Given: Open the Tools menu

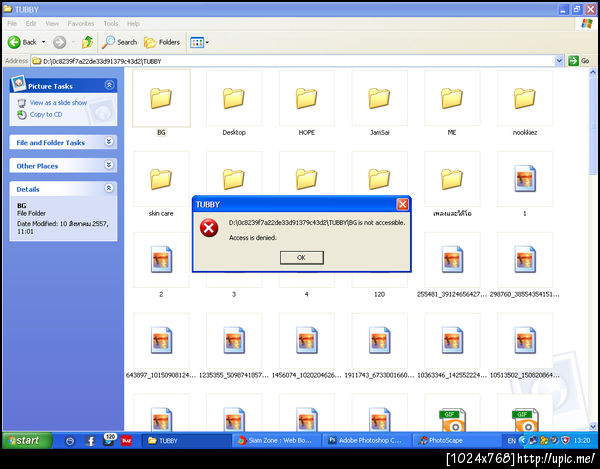Looking at the screenshot, I should coord(111,24).
